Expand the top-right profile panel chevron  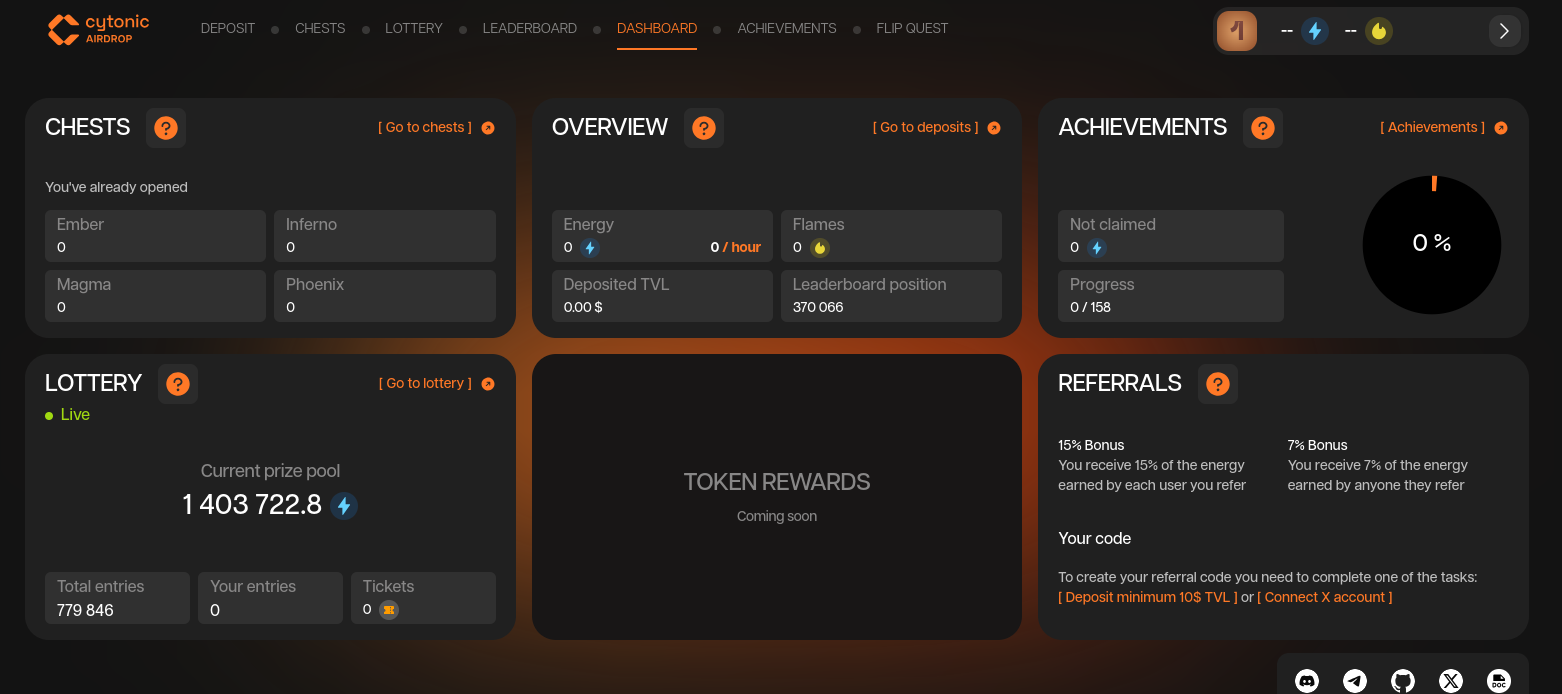tap(1504, 31)
